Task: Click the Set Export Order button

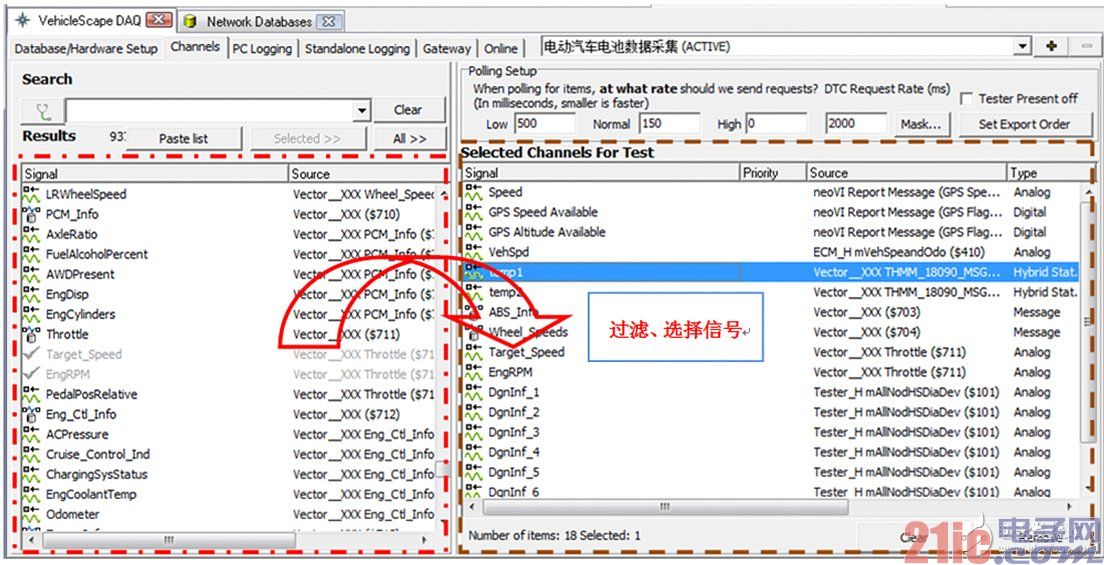Action: pyautogui.click(x=1024, y=124)
